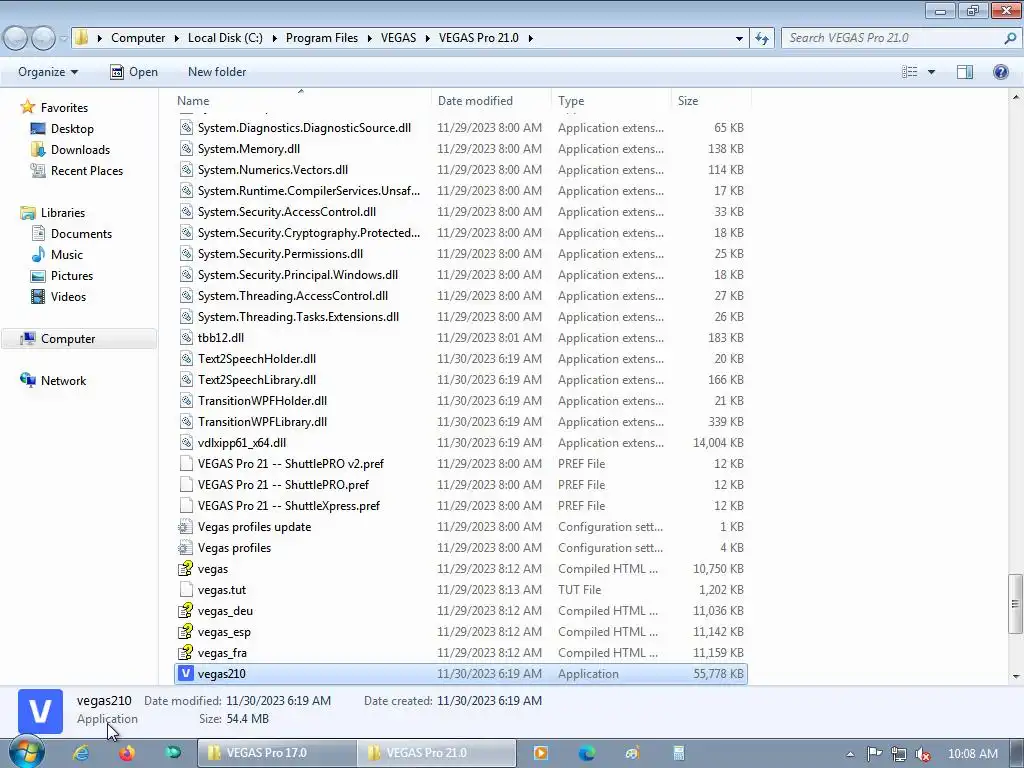The width and height of the screenshot is (1024, 768).
Task: Click the Forward navigation arrow
Action: coord(44,39)
